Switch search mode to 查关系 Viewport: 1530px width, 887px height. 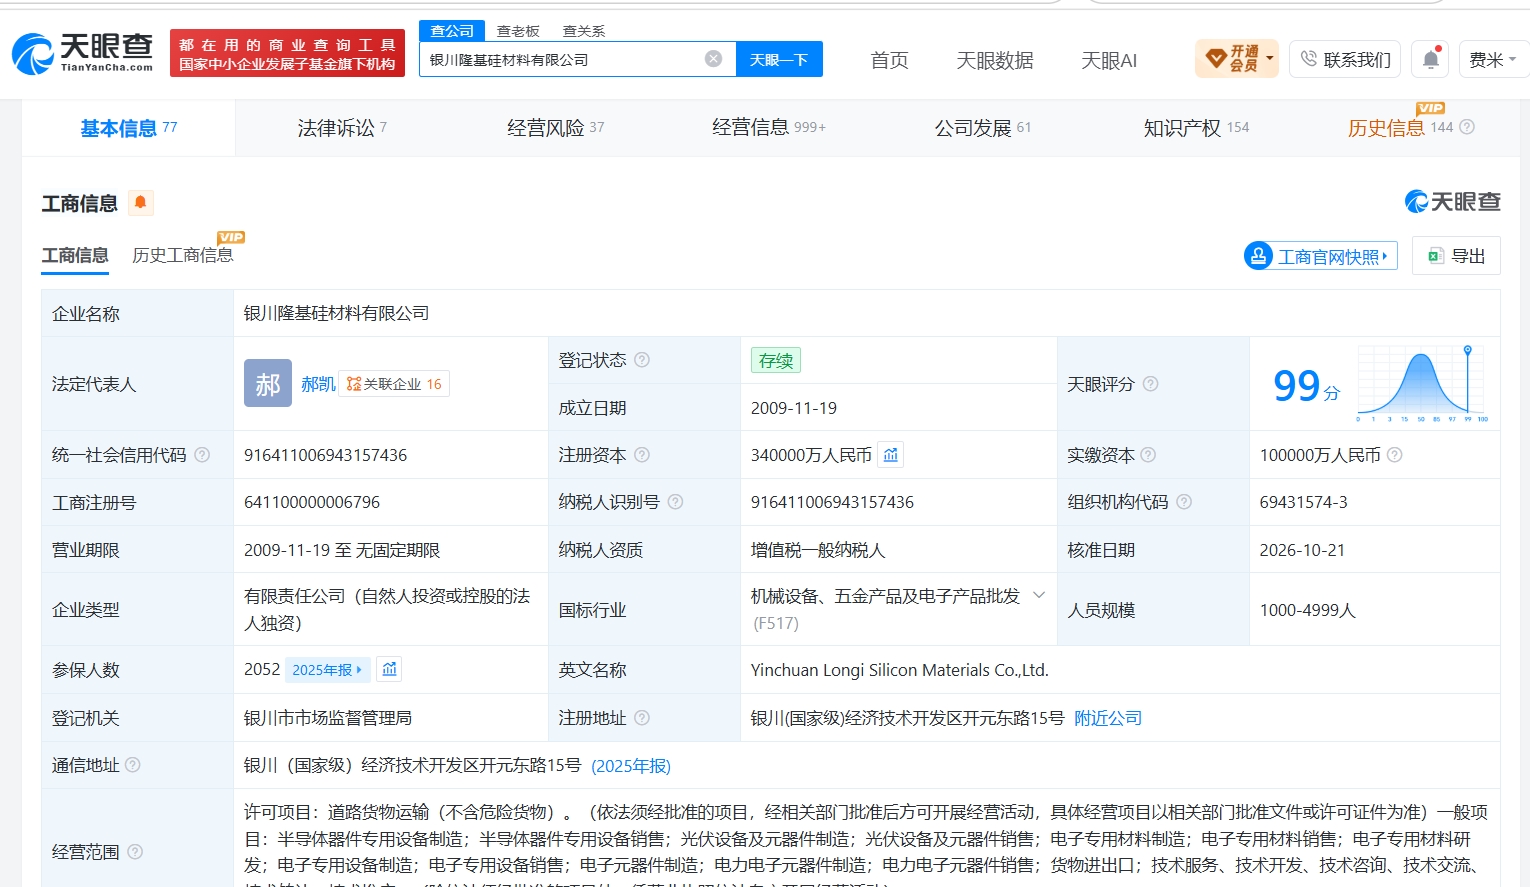(584, 31)
